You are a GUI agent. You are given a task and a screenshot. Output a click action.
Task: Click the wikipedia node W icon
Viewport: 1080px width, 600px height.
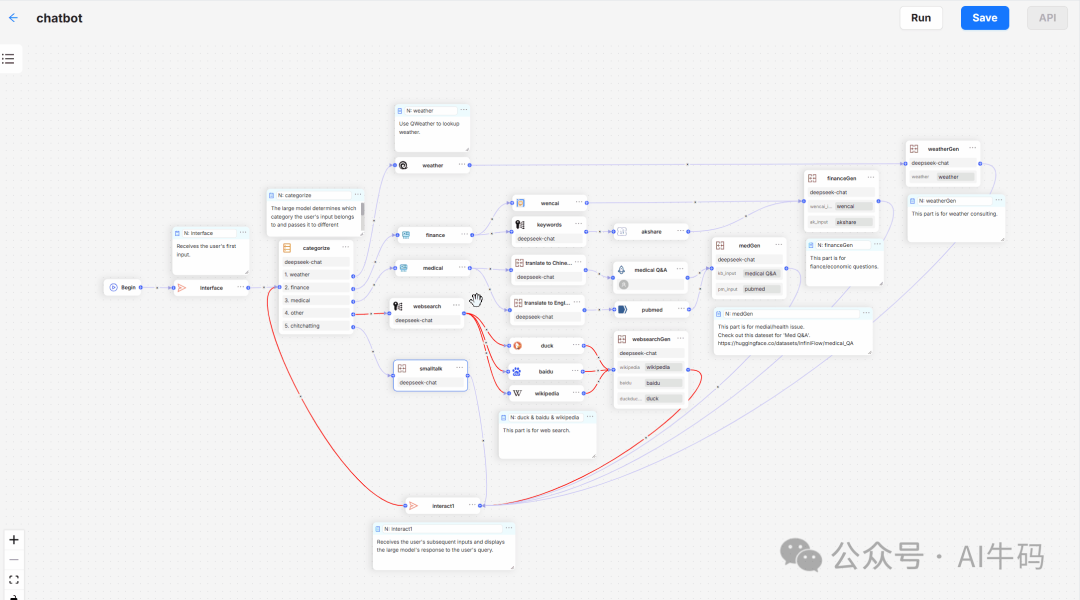[517, 393]
